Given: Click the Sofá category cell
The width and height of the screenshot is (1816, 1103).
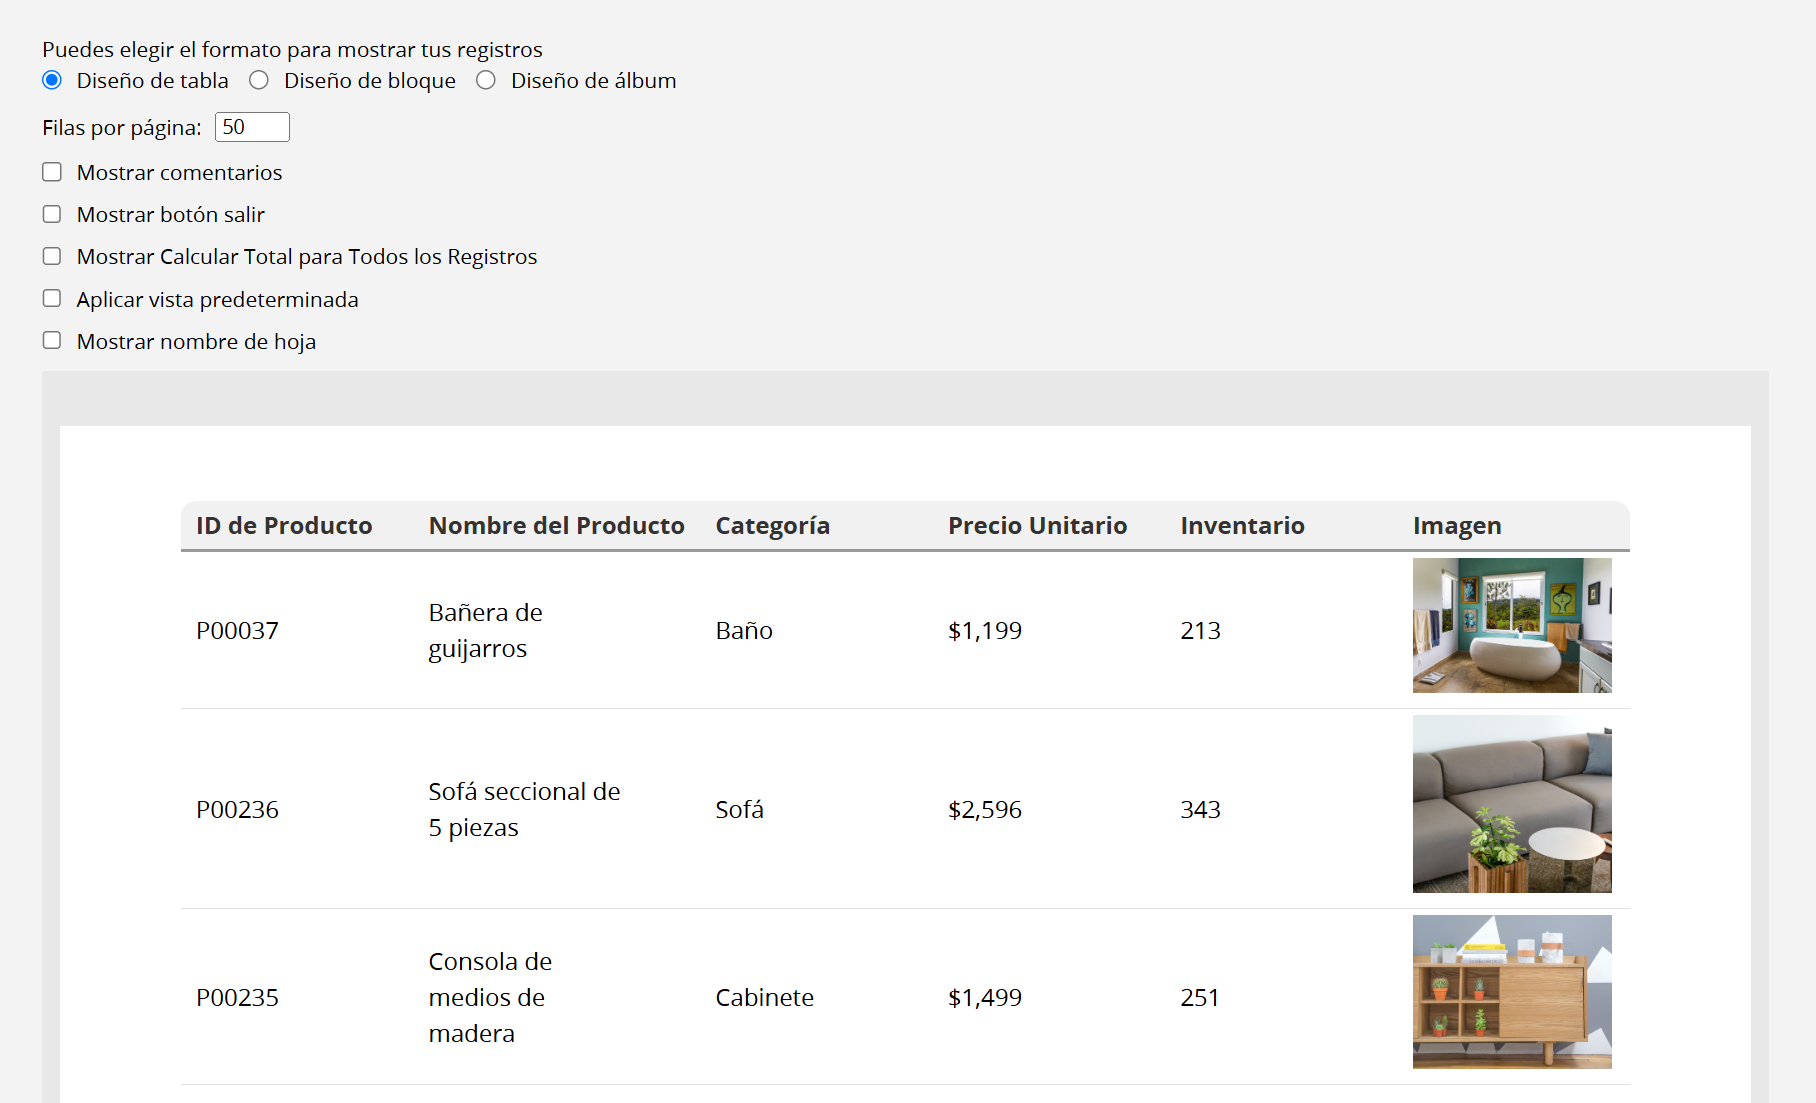Looking at the screenshot, I should [739, 810].
